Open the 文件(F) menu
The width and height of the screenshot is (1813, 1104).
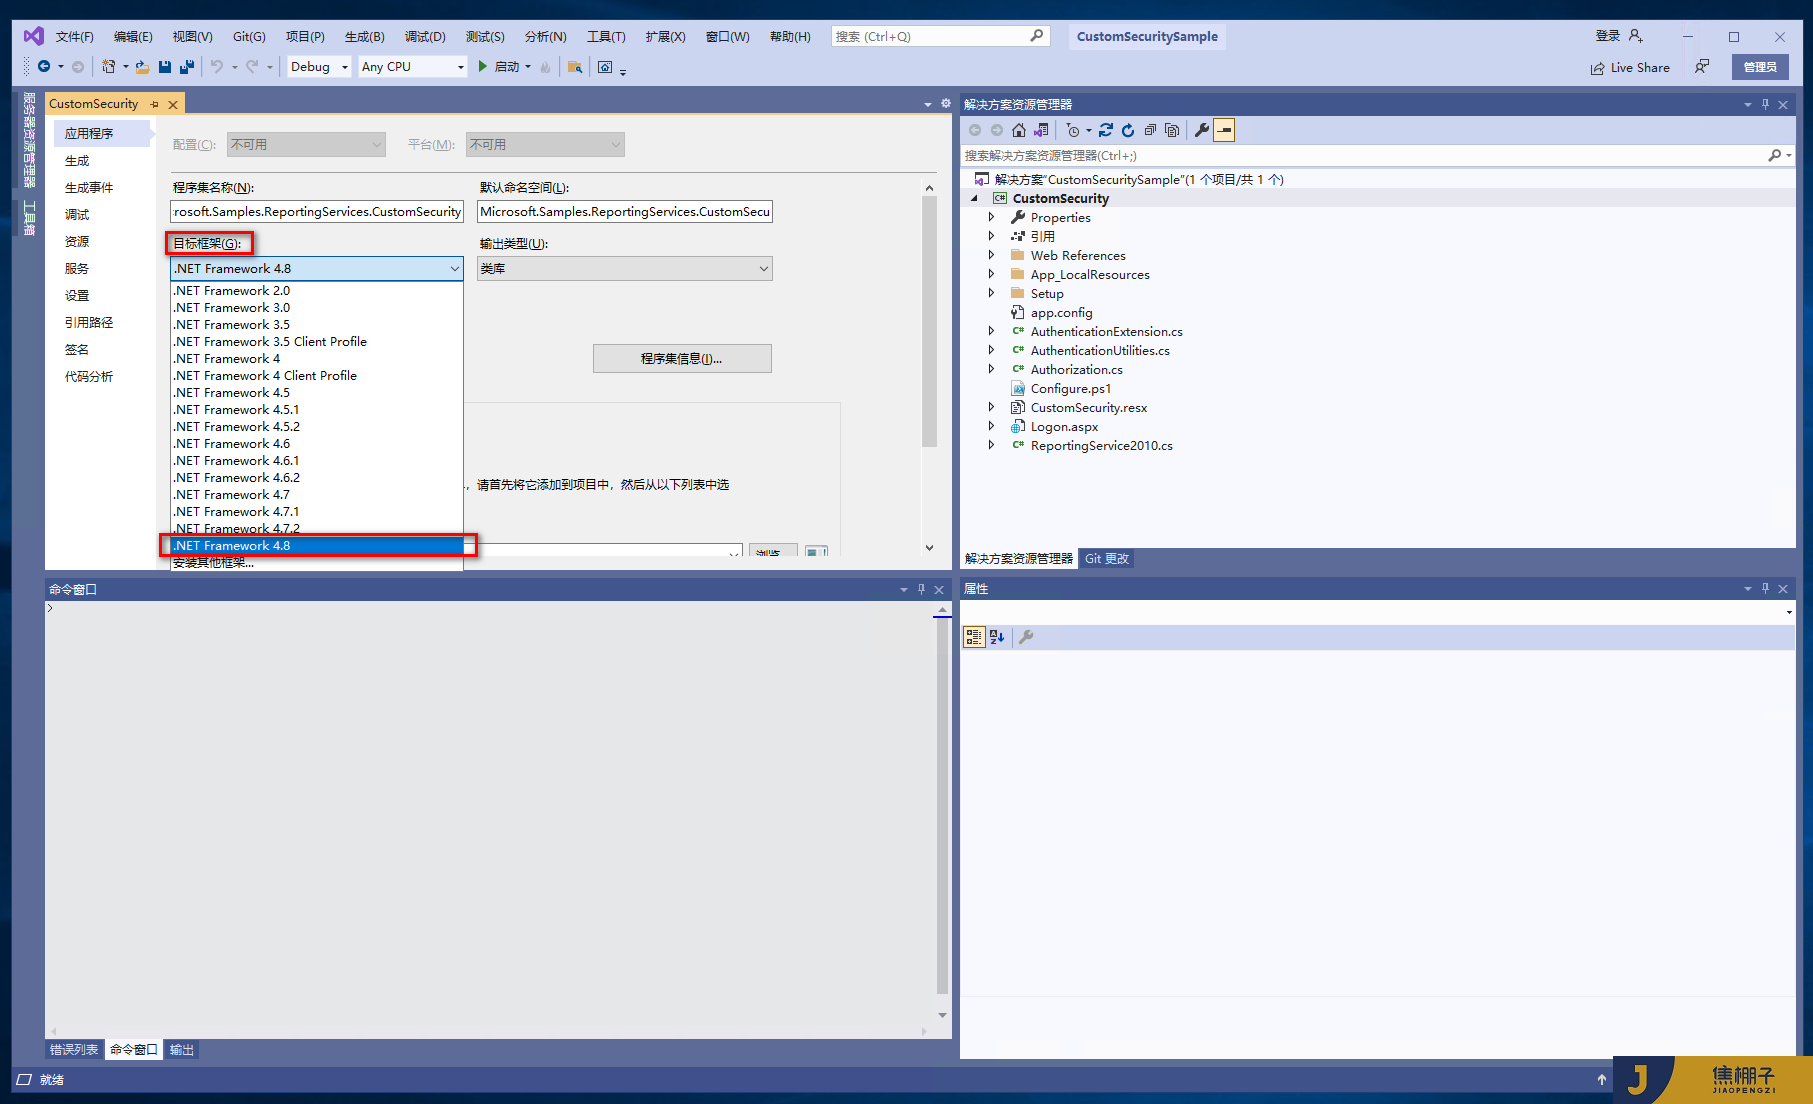click(75, 37)
